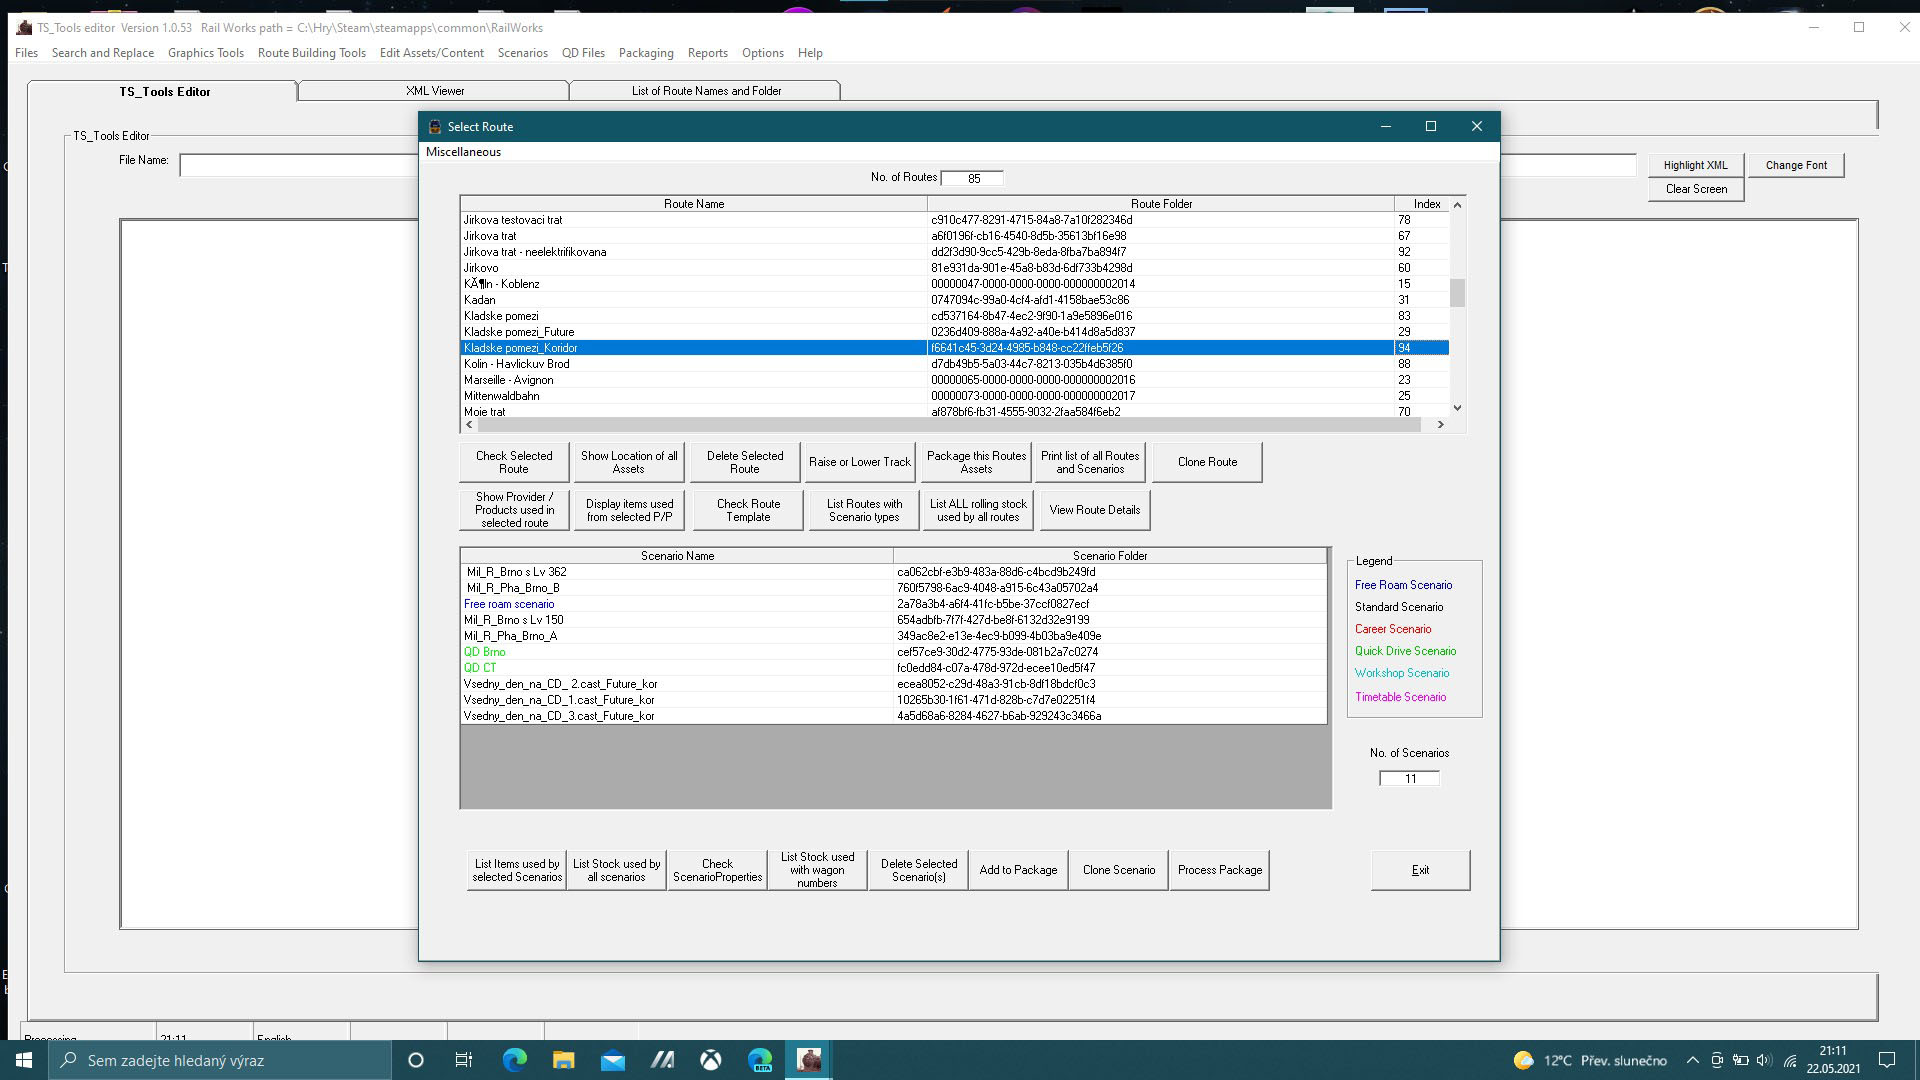Screen dimensions: 1920x1080
Task: Open File Explorer from taskbar
Action: [564, 1060]
